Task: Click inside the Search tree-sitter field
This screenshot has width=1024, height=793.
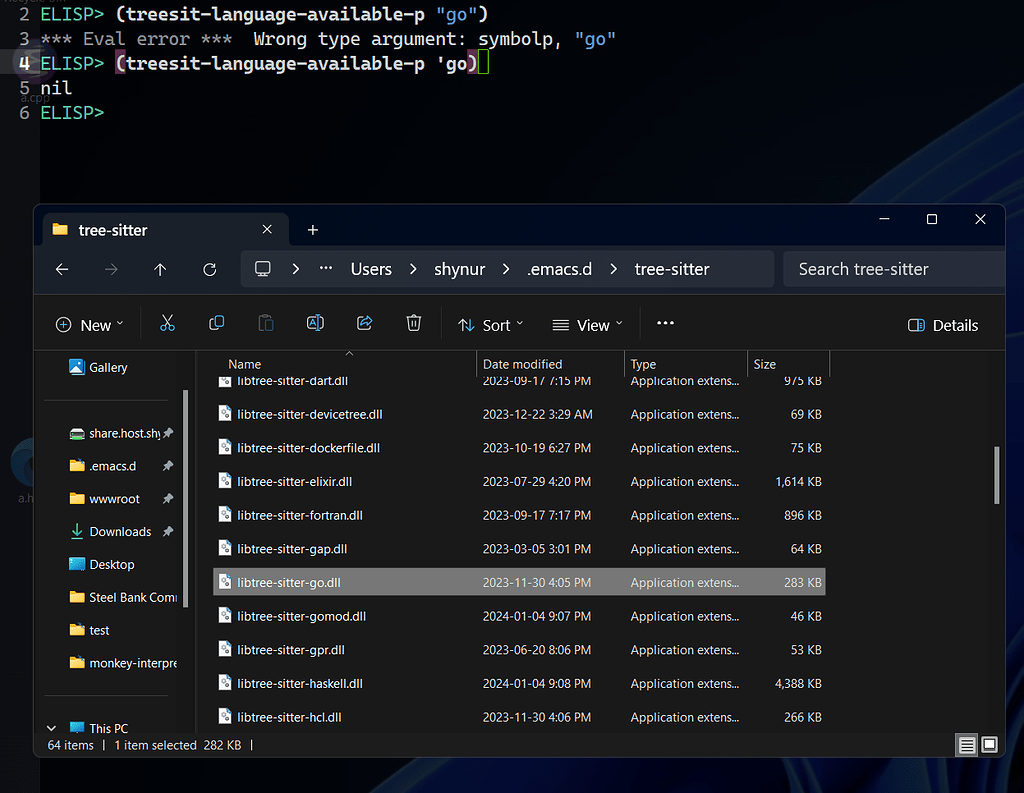Action: pyautogui.click(x=895, y=269)
